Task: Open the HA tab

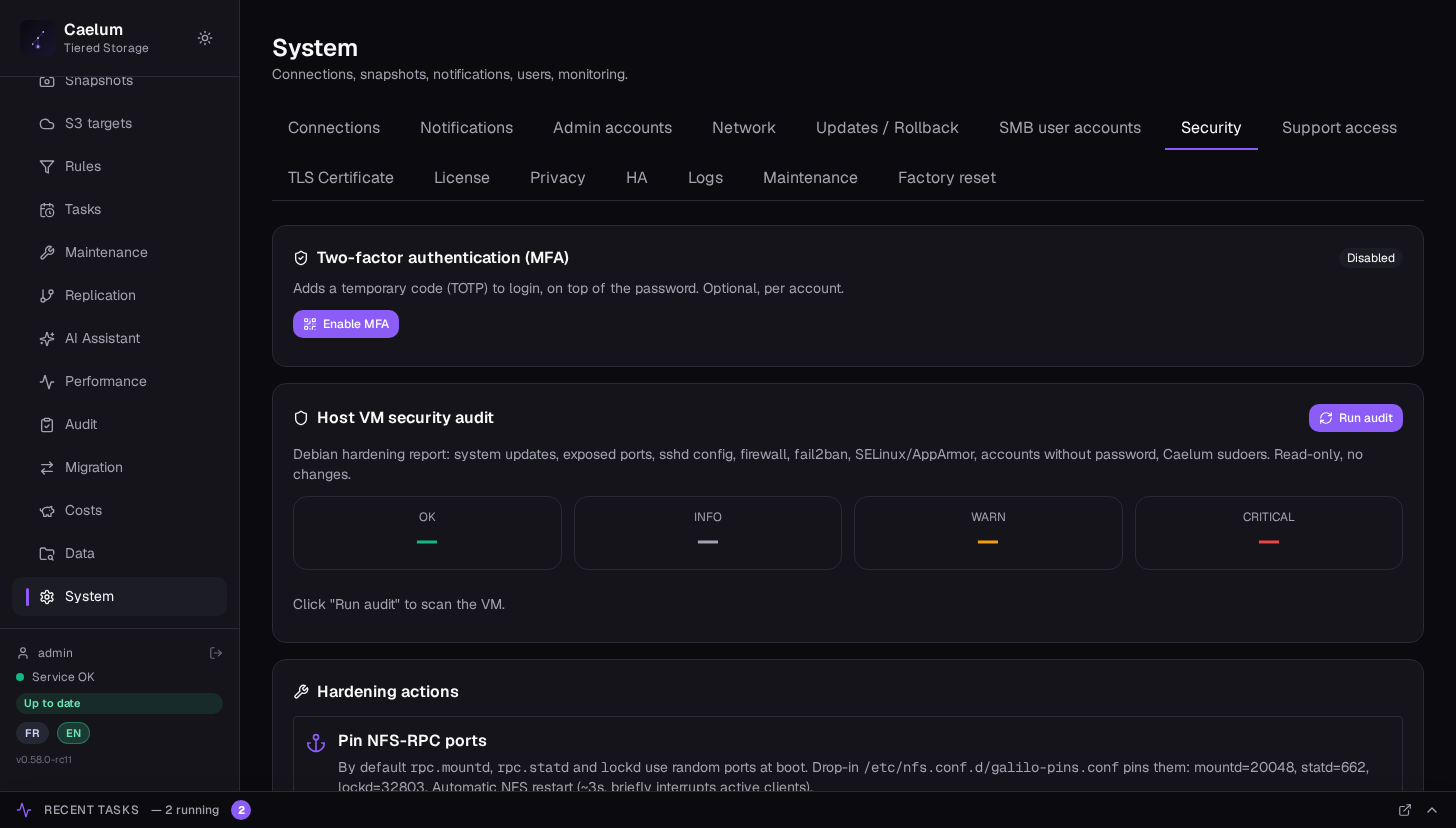Action: point(637,178)
